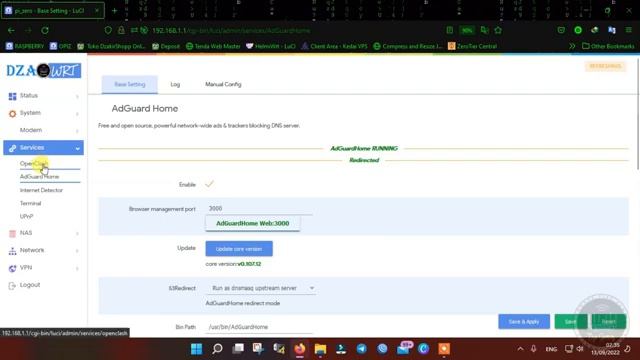The width and height of the screenshot is (640, 360).
Task: Click the volume speaker tray icon
Action: click(580, 349)
